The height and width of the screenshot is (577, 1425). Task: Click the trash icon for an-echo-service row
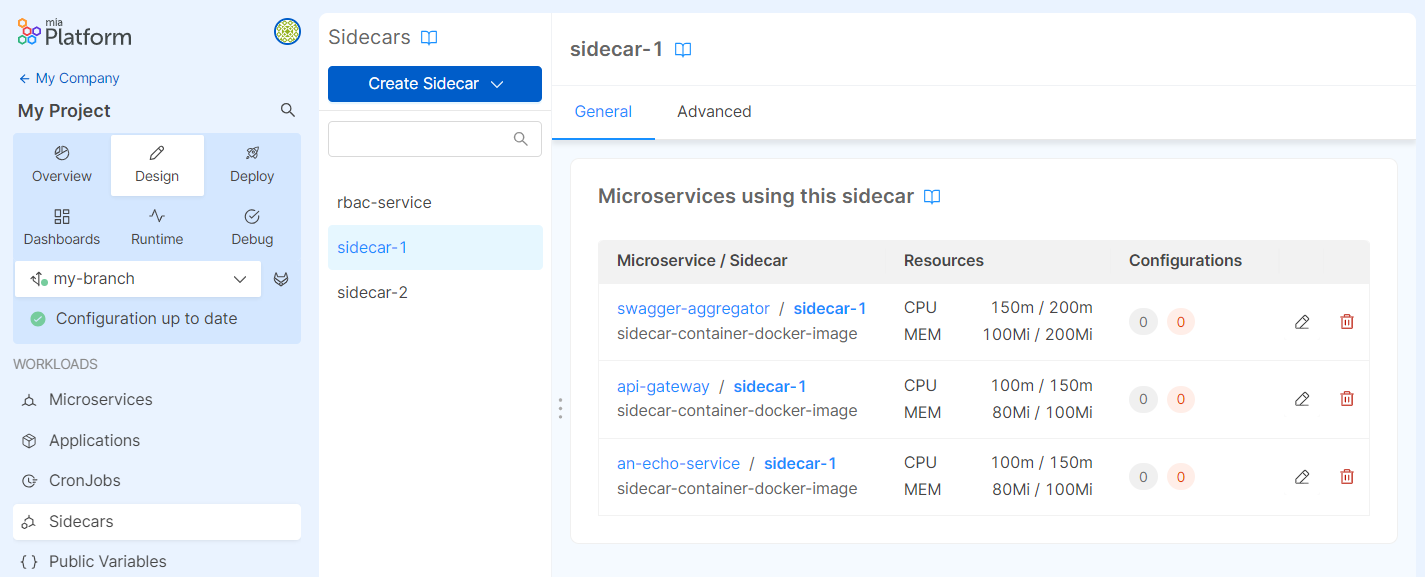click(x=1346, y=477)
